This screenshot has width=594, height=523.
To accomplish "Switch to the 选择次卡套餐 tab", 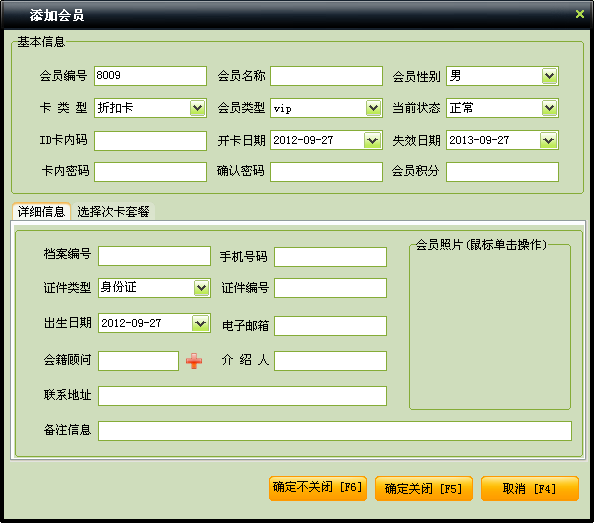I will [113, 211].
